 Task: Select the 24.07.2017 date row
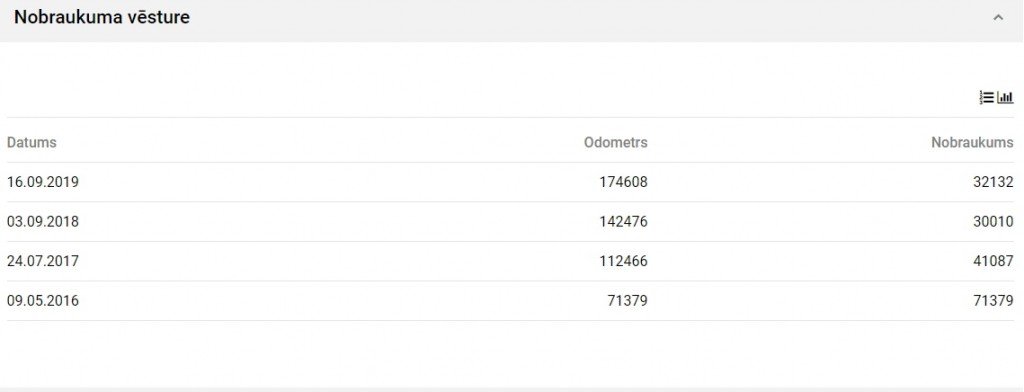(x=510, y=261)
